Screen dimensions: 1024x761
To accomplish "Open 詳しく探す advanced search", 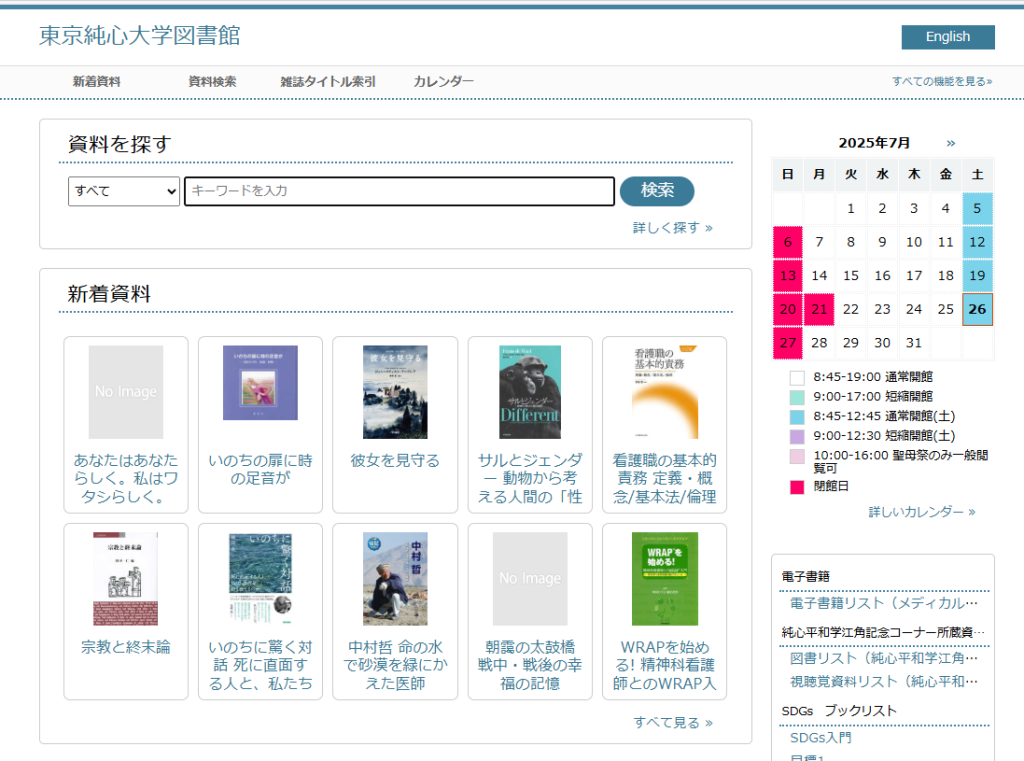I will (672, 228).
